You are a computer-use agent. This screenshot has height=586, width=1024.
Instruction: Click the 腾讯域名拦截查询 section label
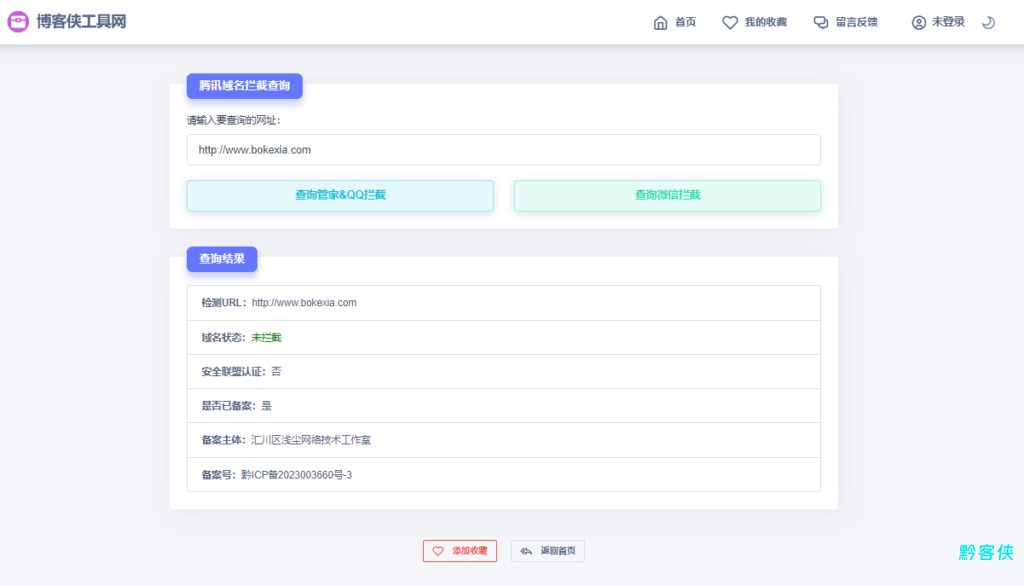tap(244, 86)
